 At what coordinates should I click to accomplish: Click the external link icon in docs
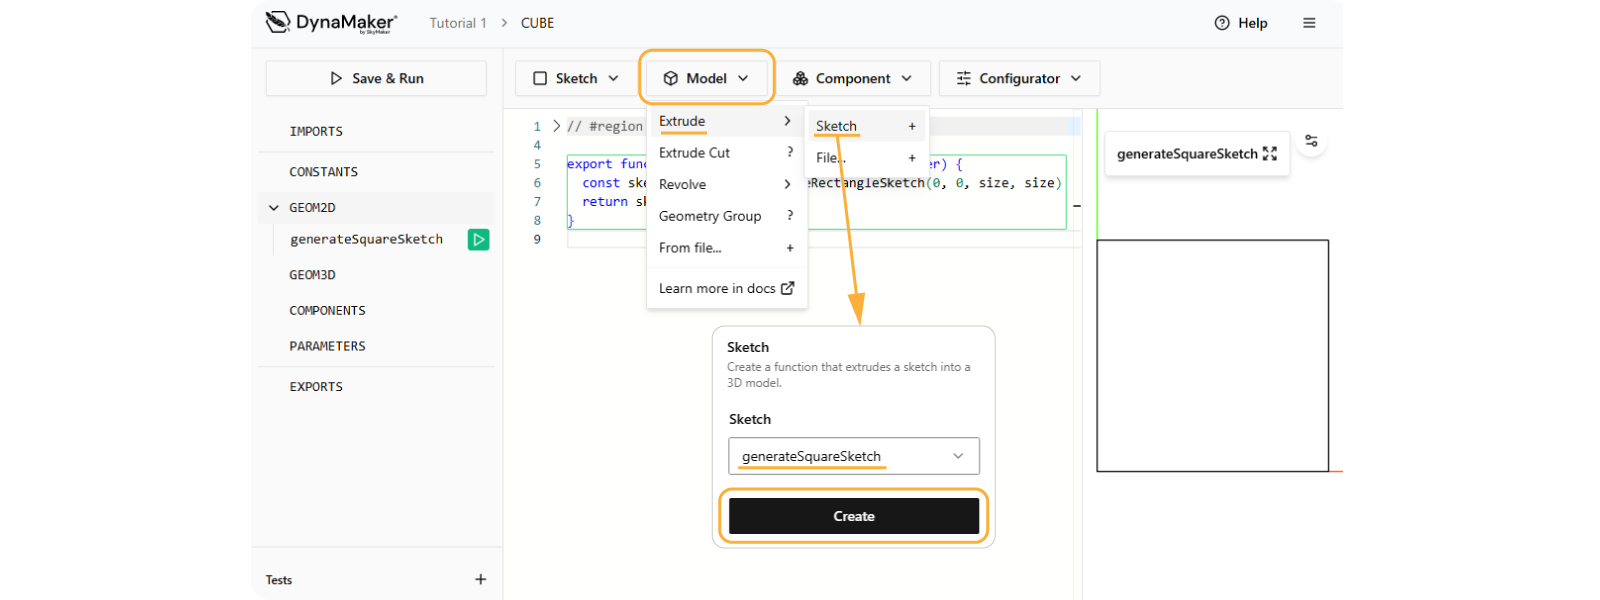click(788, 288)
